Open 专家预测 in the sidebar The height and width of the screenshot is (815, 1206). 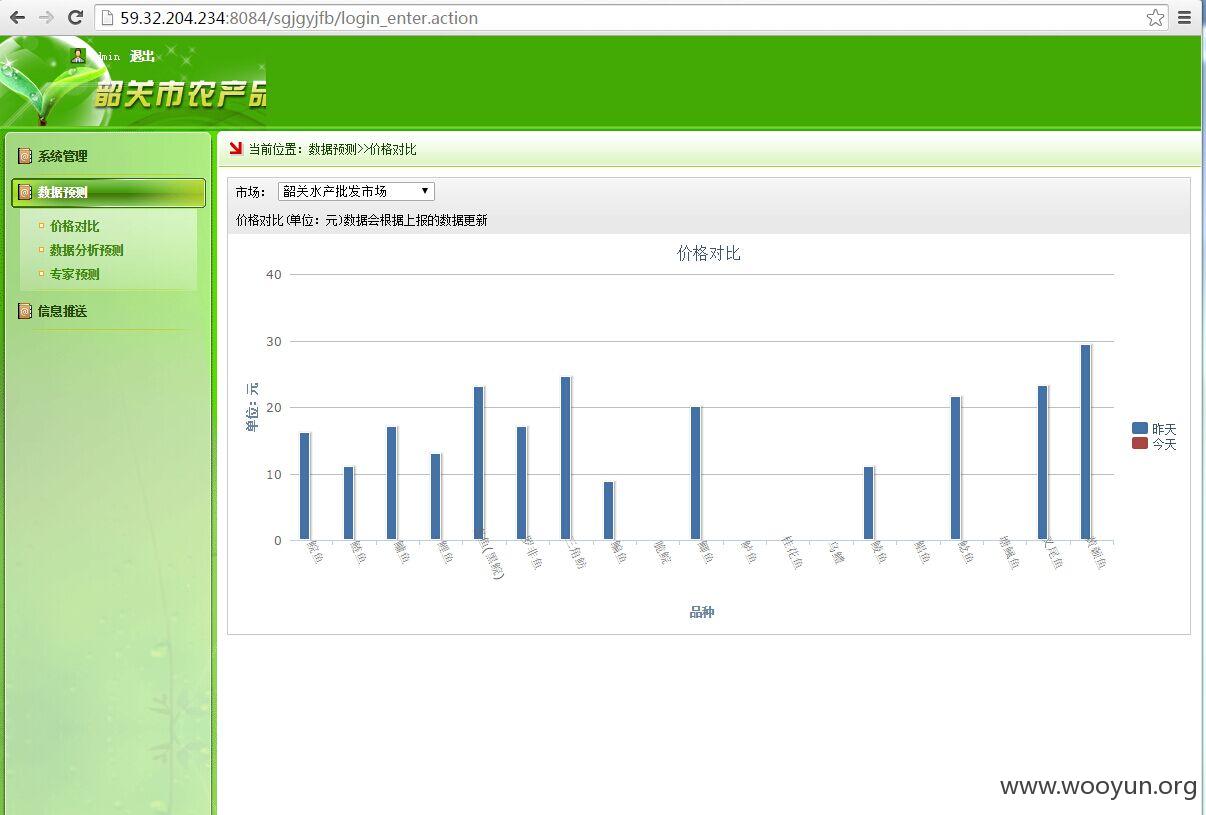[75, 274]
